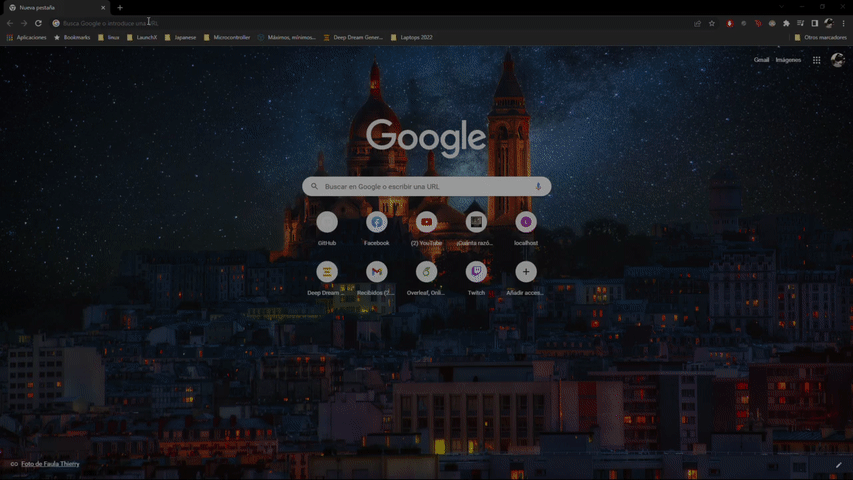Close the Nueva pestaña tab
The width and height of the screenshot is (853, 480).
pyautogui.click(x=103, y=8)
